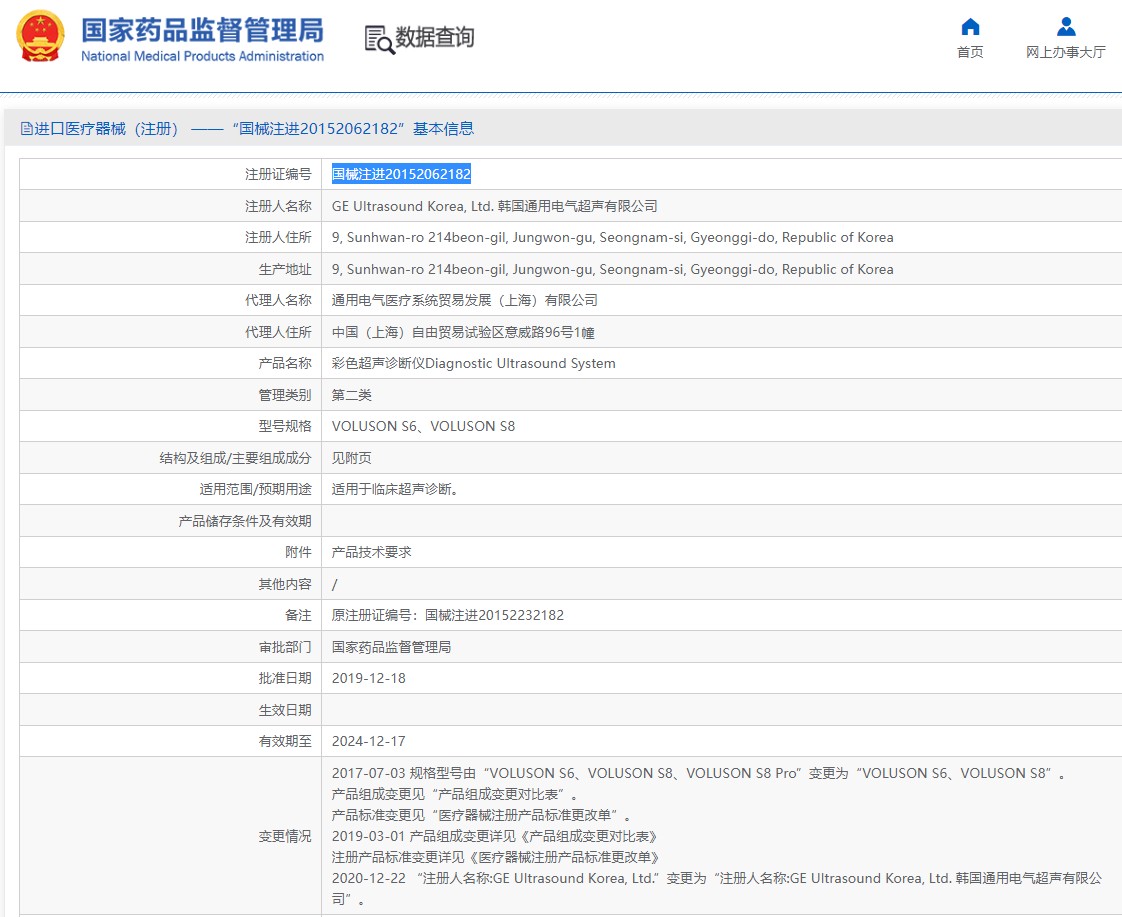This screenshot has width=1122, height=917.
Task: Click 管理类别 value 第二类
Action: pyautogui.click(x=351, y=395)
